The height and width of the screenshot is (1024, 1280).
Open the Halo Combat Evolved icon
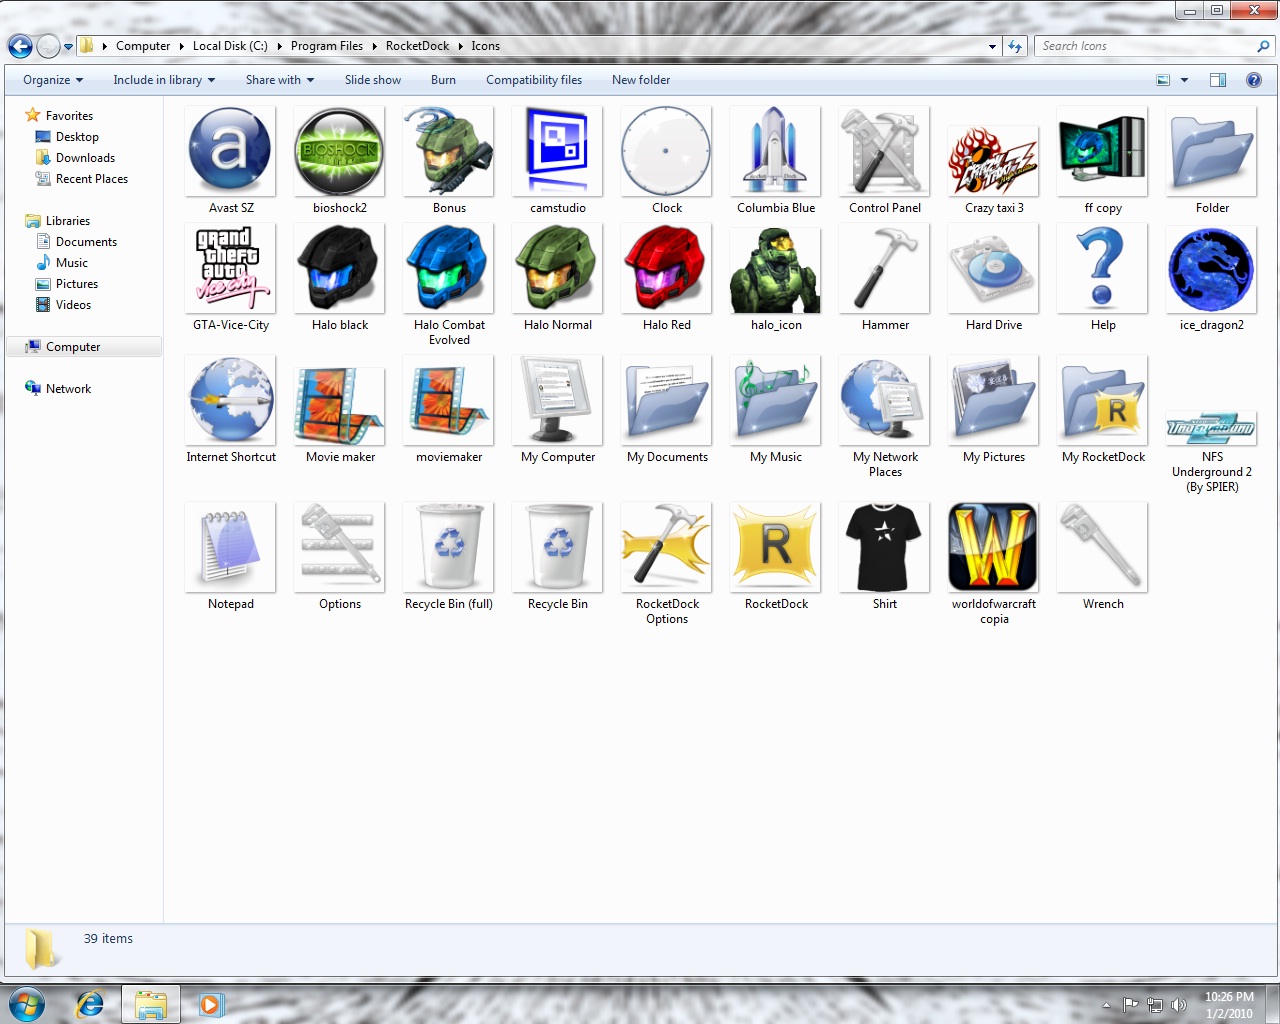click(x=448, y=268)
